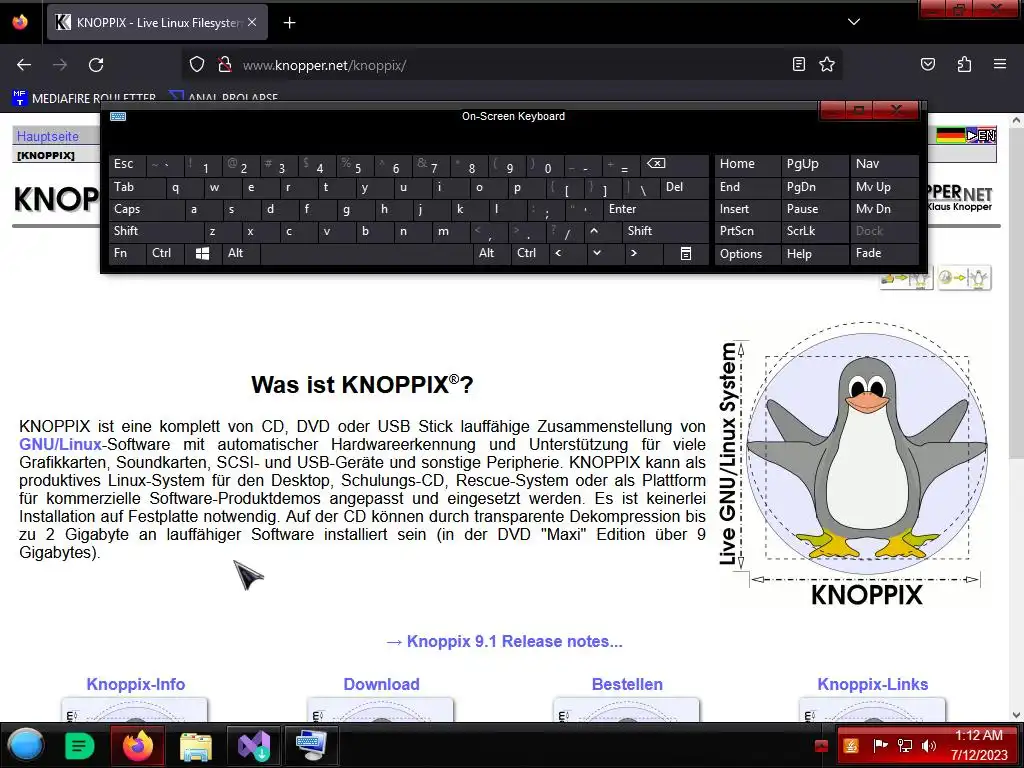Open a new tab with plus button
Viewport: 1024px width, 768px height.
coord(289,23)
